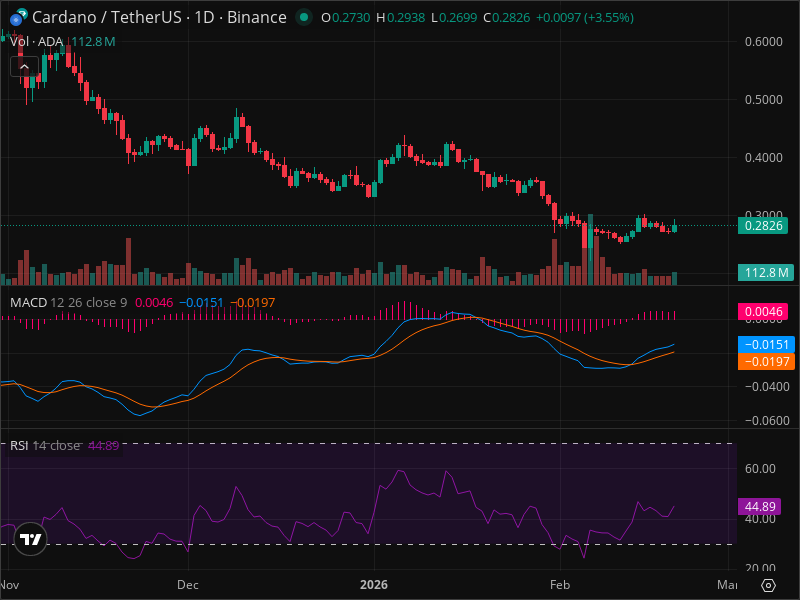
Task: Click the open price O0.2730 value
Action: 346,18
